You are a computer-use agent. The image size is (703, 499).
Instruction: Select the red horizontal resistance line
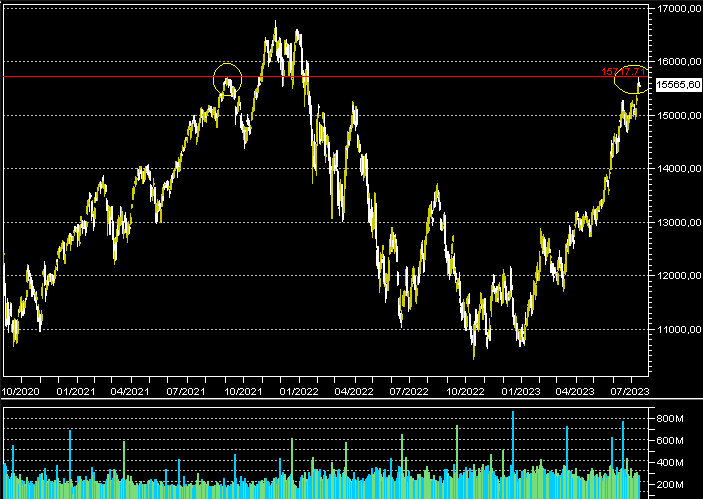click(x=325, y=77)
